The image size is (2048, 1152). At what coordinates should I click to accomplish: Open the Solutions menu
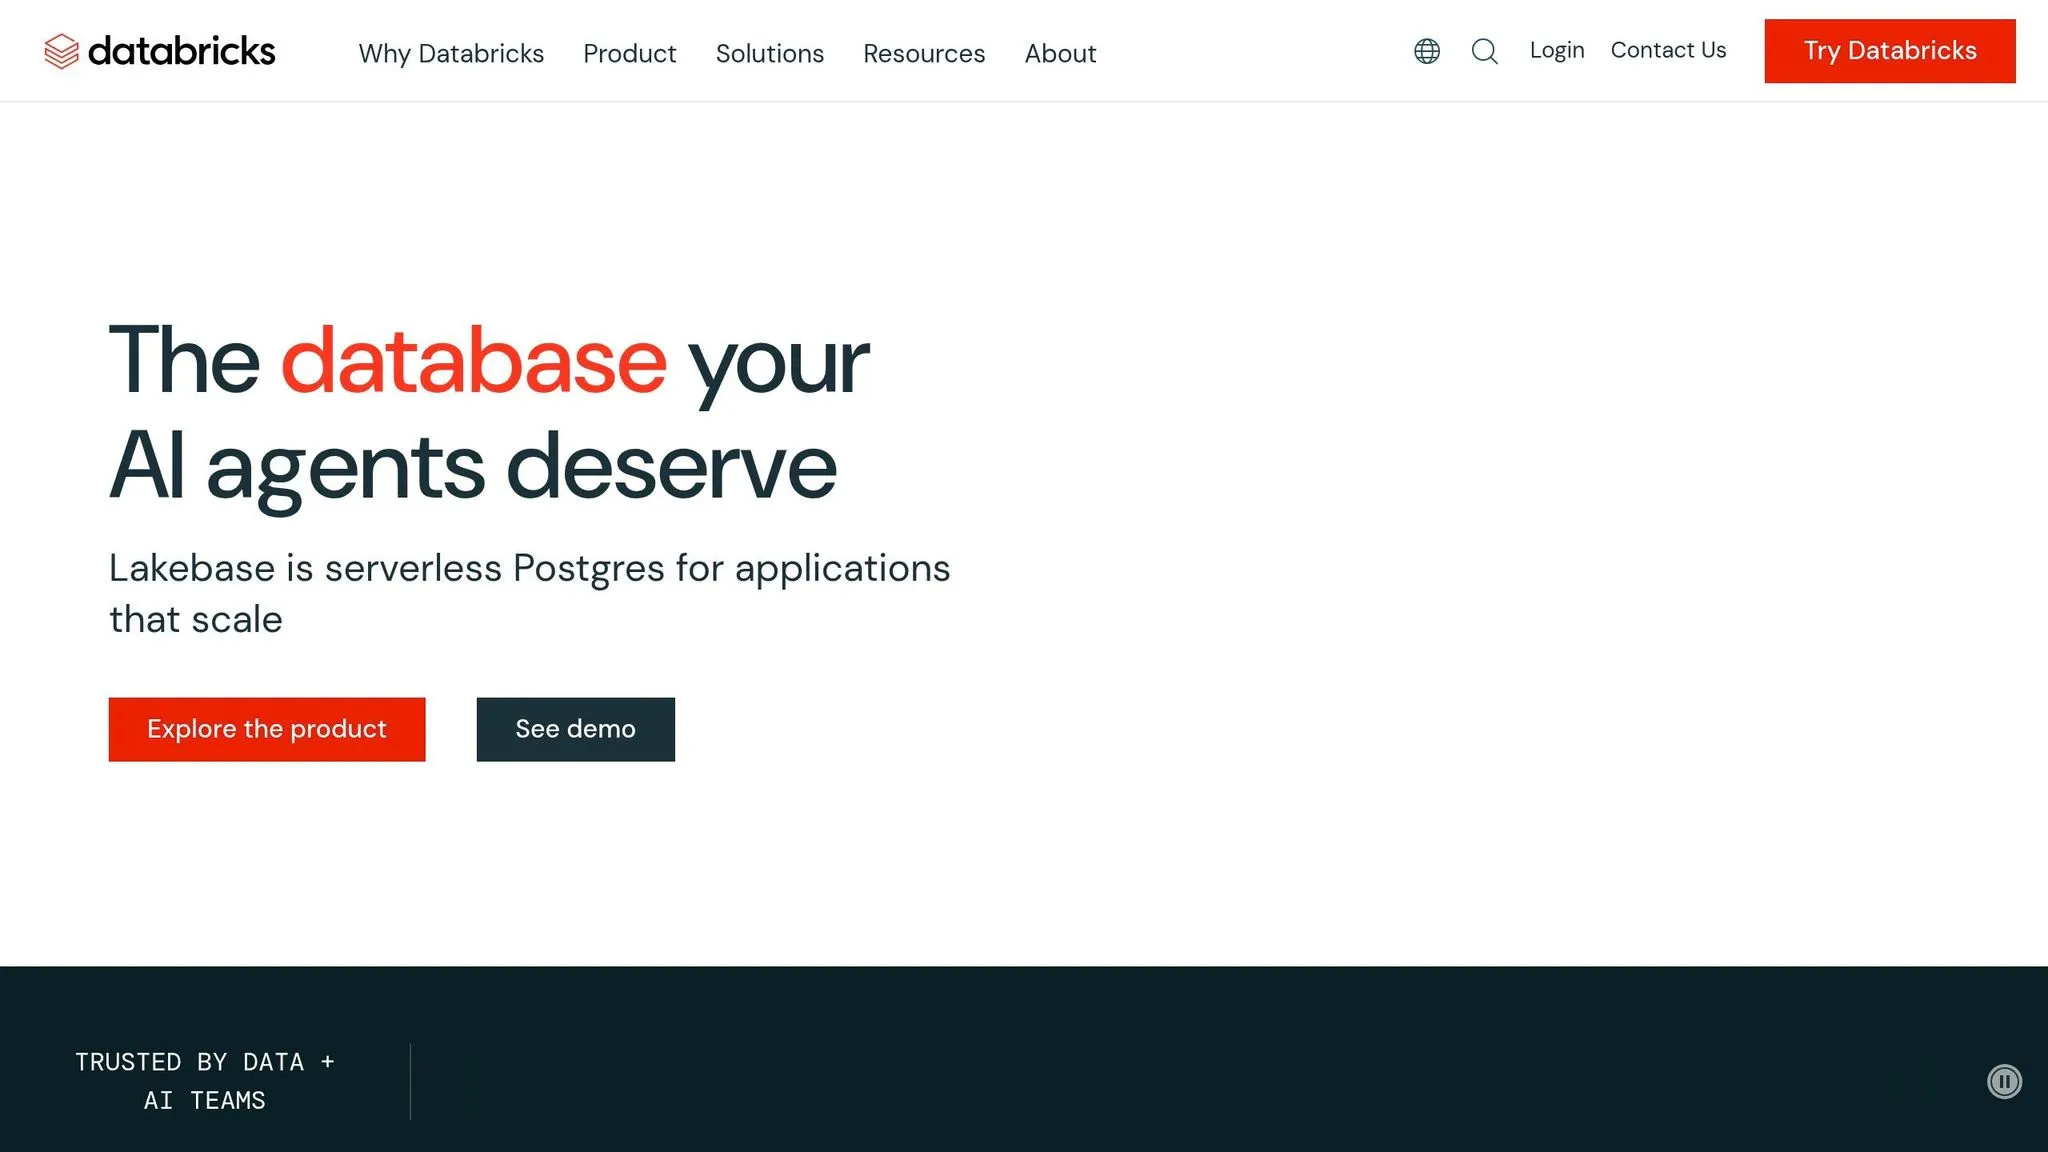coord(770,53)
